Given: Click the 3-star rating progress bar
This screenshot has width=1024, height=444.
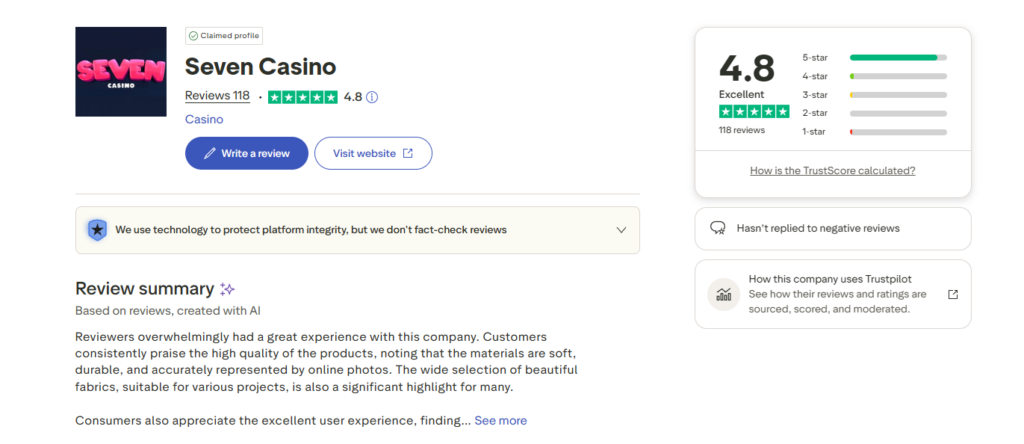Looking at the screenshot, I should click(898, 95).
